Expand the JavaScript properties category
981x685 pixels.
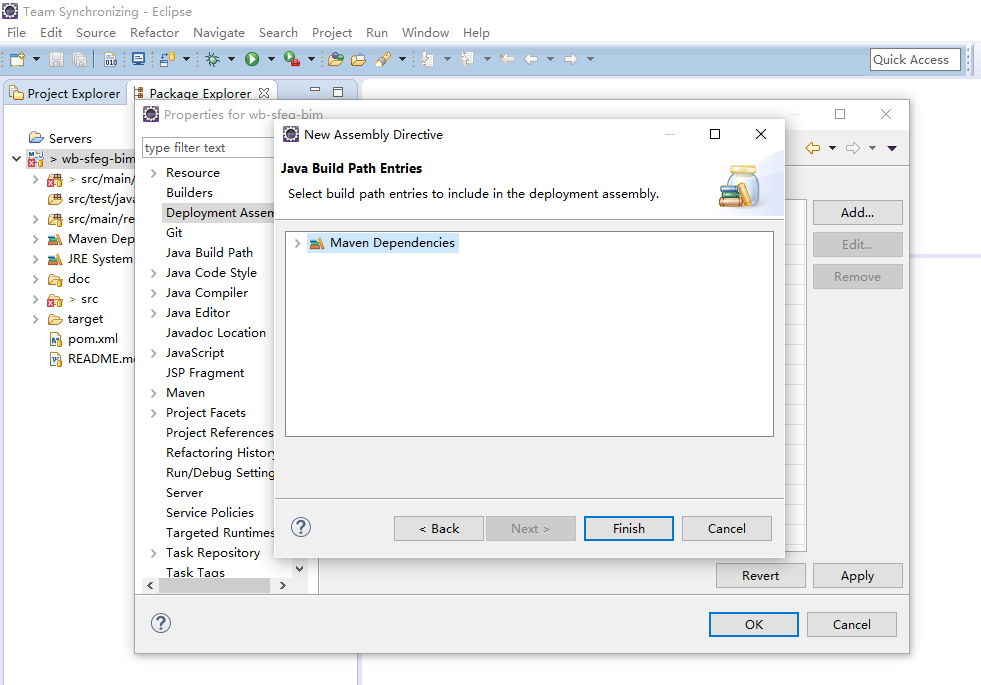[154, 353]
